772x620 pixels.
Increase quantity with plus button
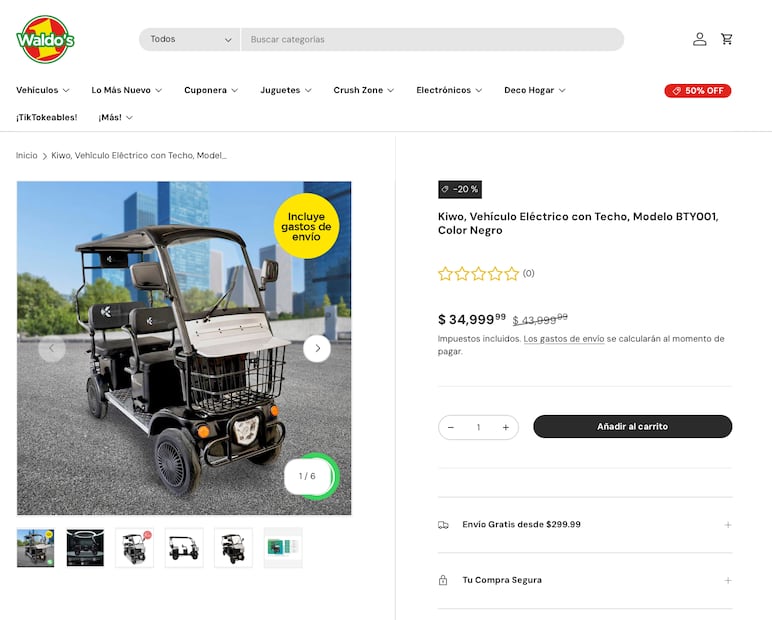(505, 427)
